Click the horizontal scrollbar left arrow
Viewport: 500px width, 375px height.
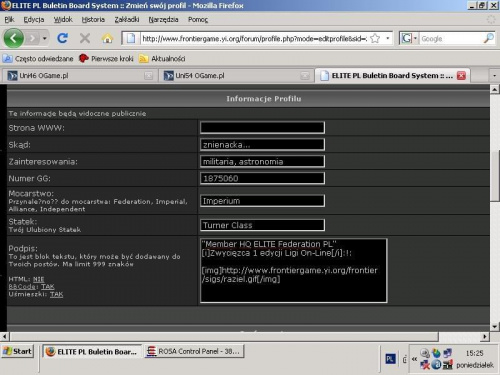click(4, 337)
